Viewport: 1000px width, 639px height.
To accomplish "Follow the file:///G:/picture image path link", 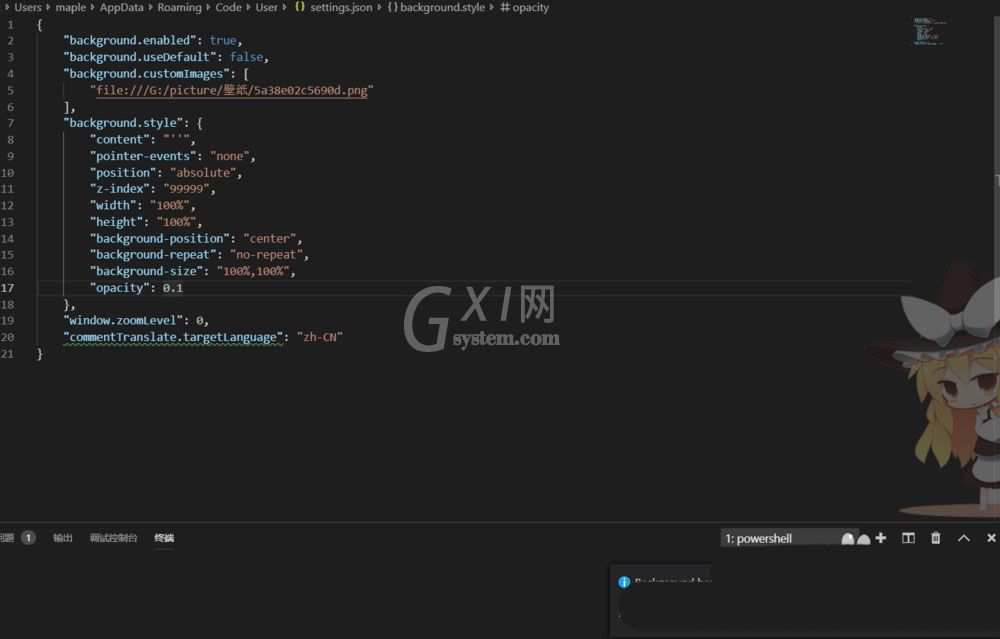I will point(232,90).
